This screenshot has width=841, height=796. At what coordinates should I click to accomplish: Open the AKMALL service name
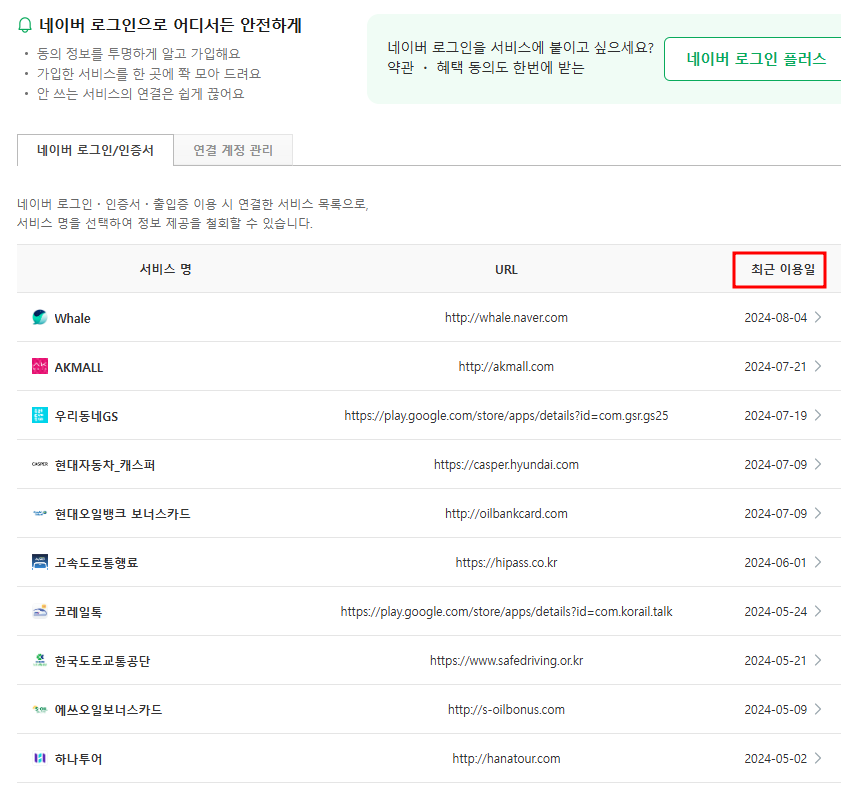79,367
